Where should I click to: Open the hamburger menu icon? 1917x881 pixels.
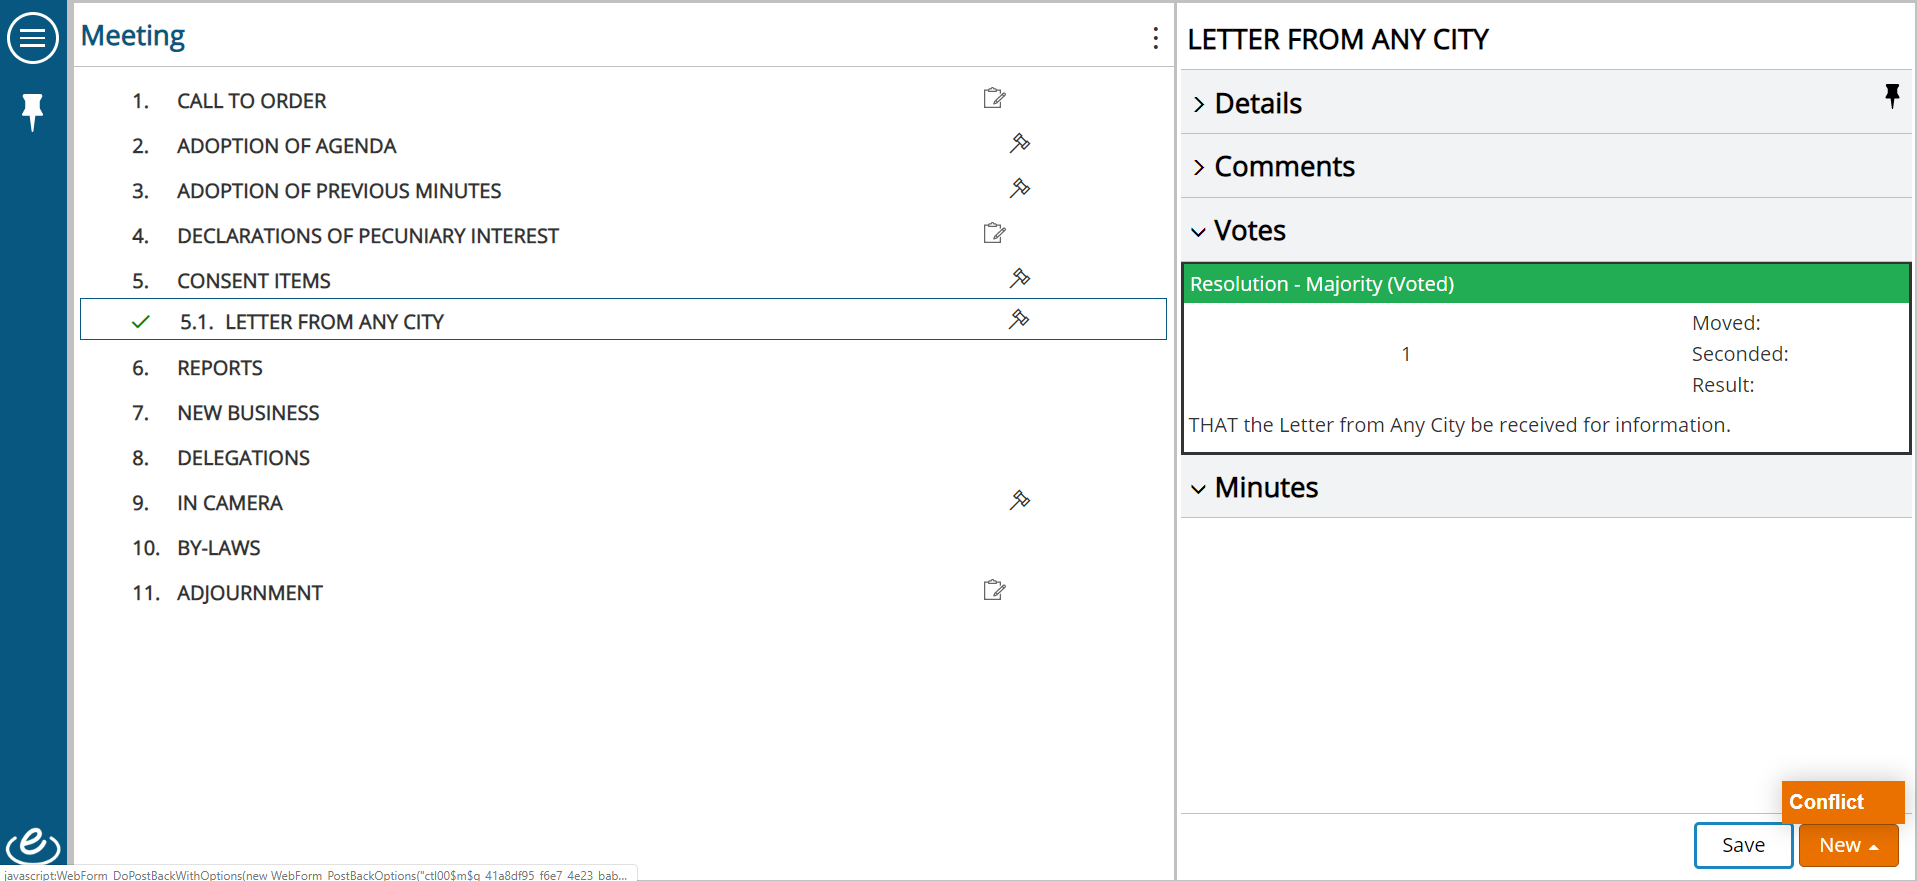tap(33, 38)
